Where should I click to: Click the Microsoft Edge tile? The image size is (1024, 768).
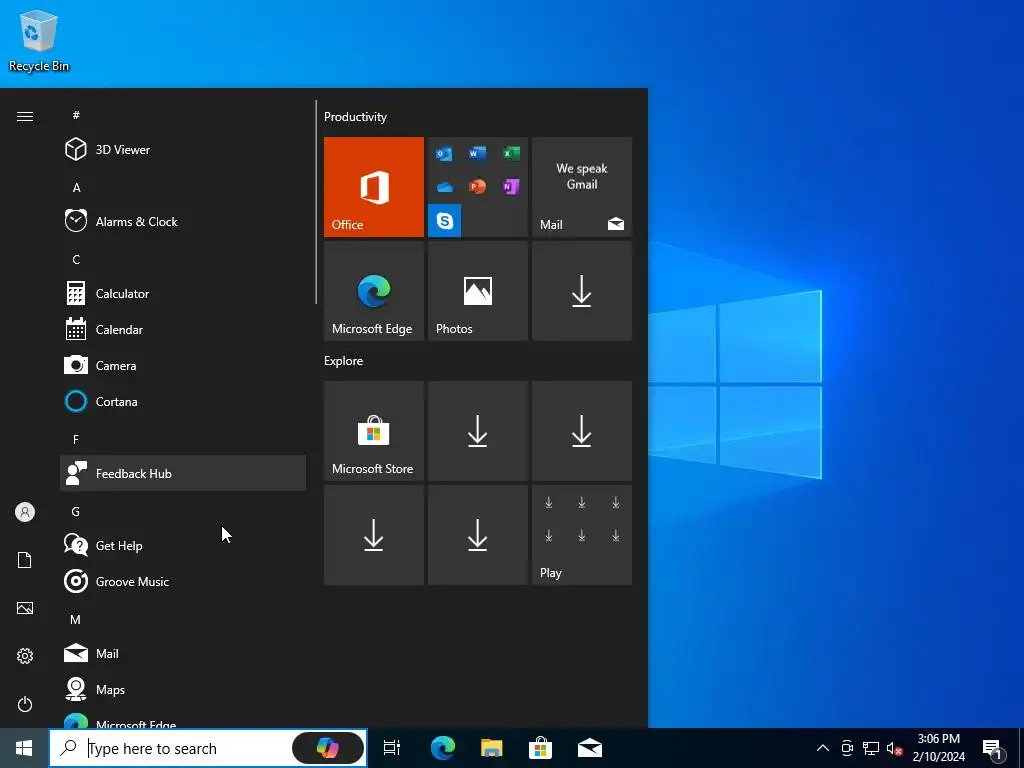[x=374, y=291]
